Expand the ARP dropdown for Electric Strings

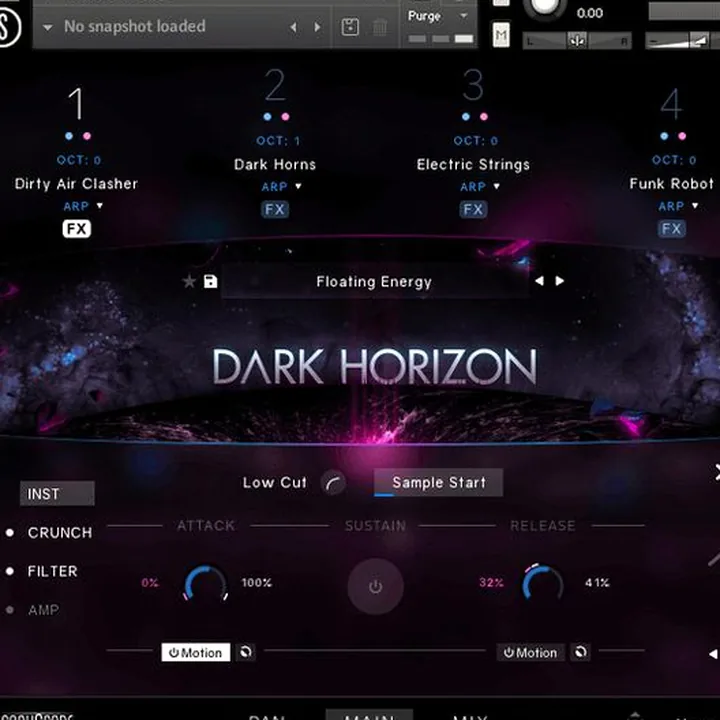[x=496, y=186]
